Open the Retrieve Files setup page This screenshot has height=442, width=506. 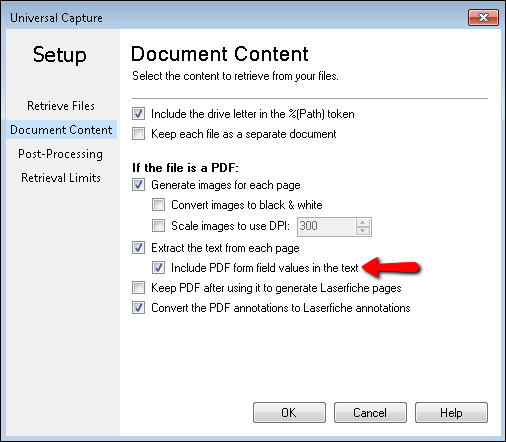(x=61, y=106)
